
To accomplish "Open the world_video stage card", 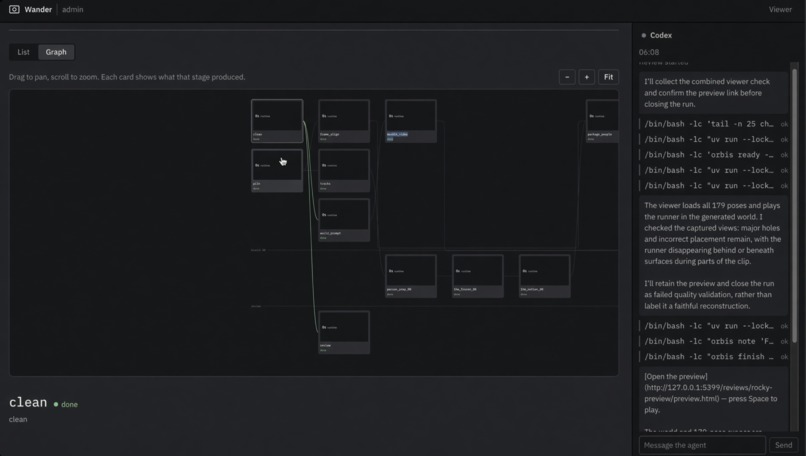I will [411, 121].
